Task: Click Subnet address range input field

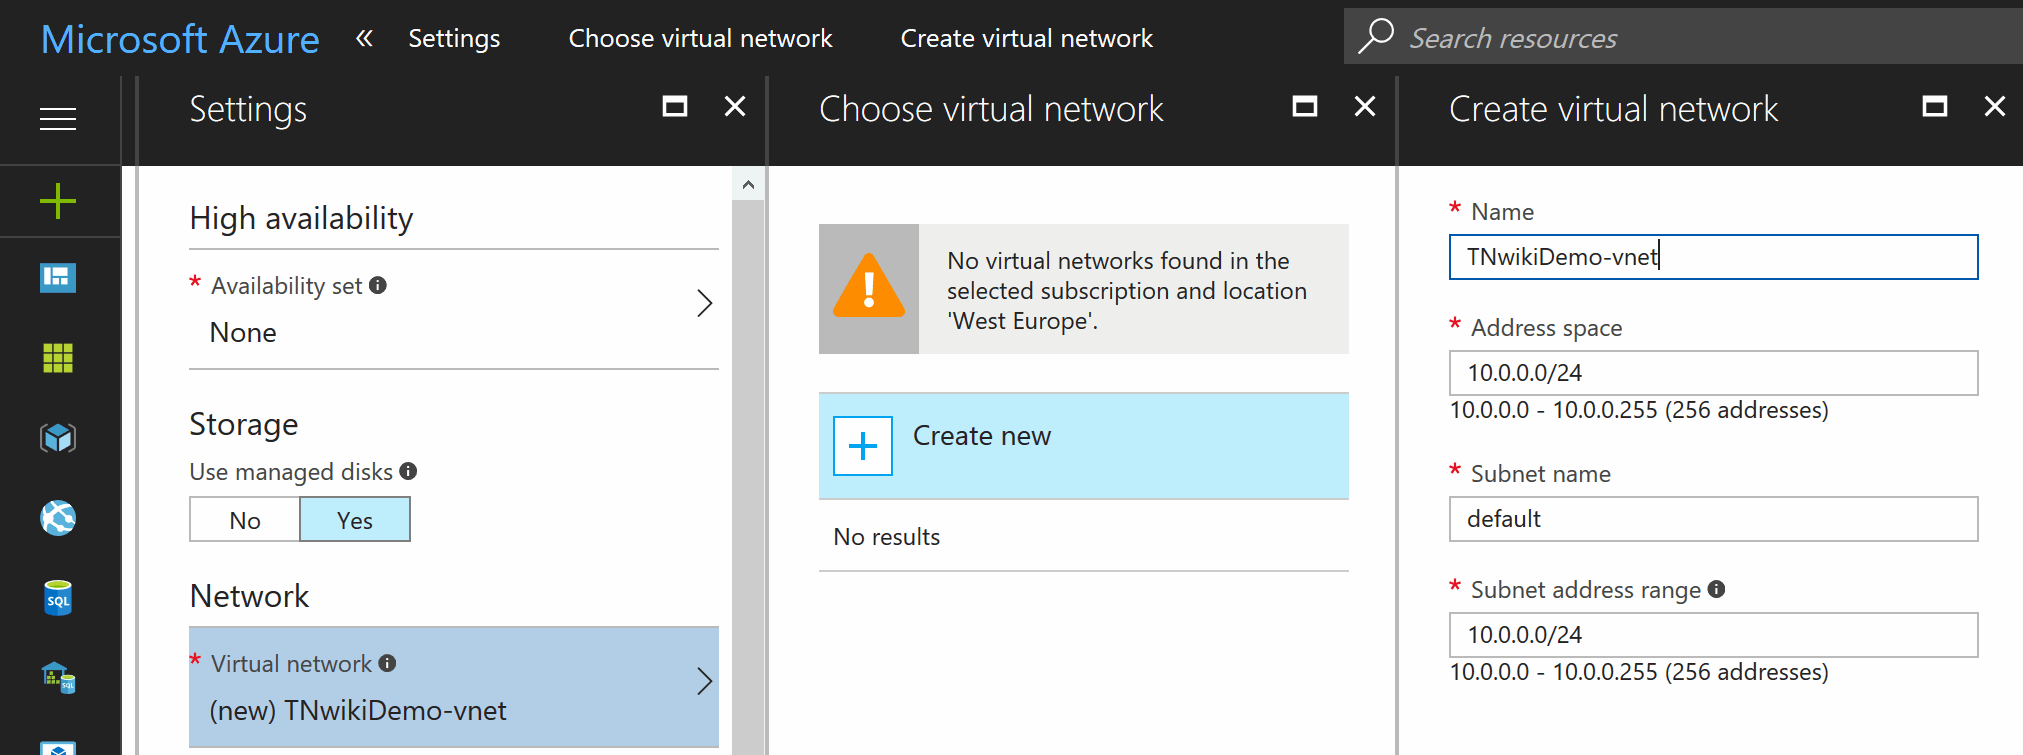Action: tap(1714, 635)
